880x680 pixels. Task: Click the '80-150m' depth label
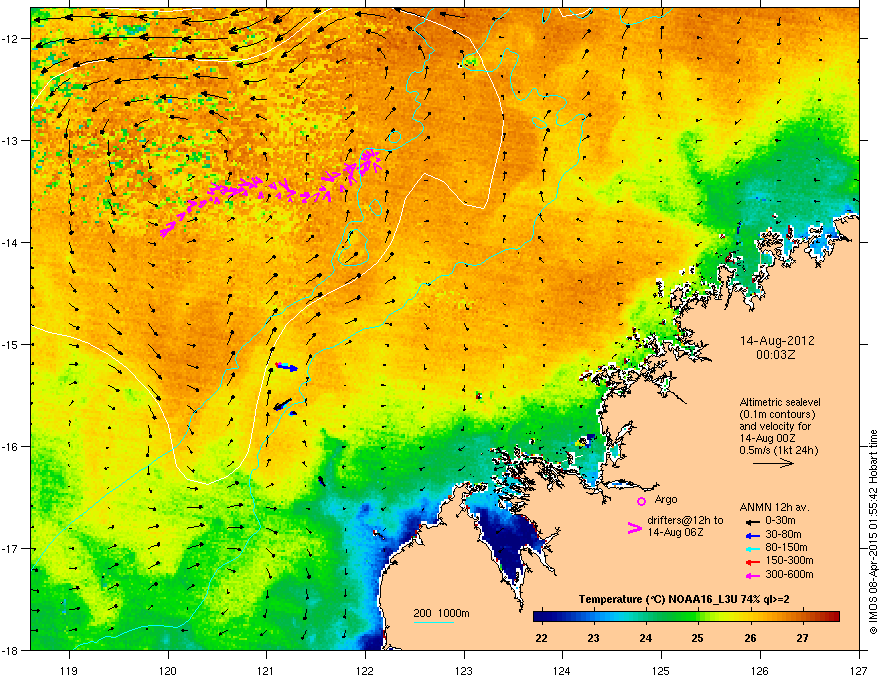click(x=786, y=547)
